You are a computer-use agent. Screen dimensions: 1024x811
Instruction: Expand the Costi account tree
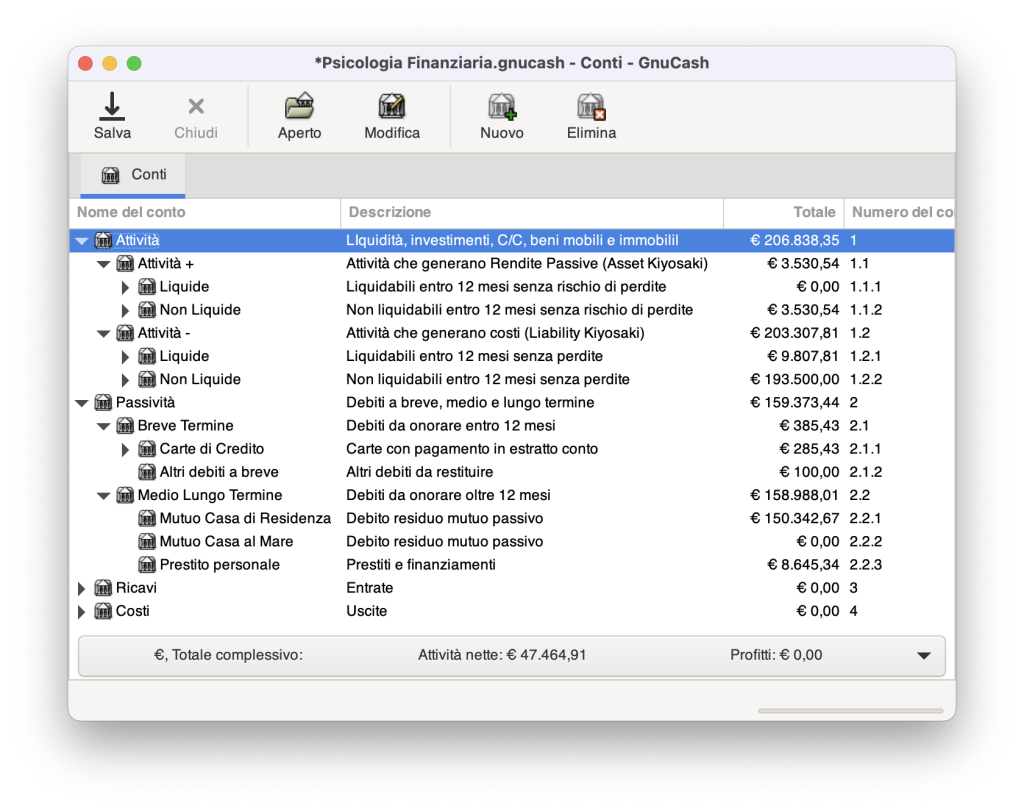coord(82,612)
